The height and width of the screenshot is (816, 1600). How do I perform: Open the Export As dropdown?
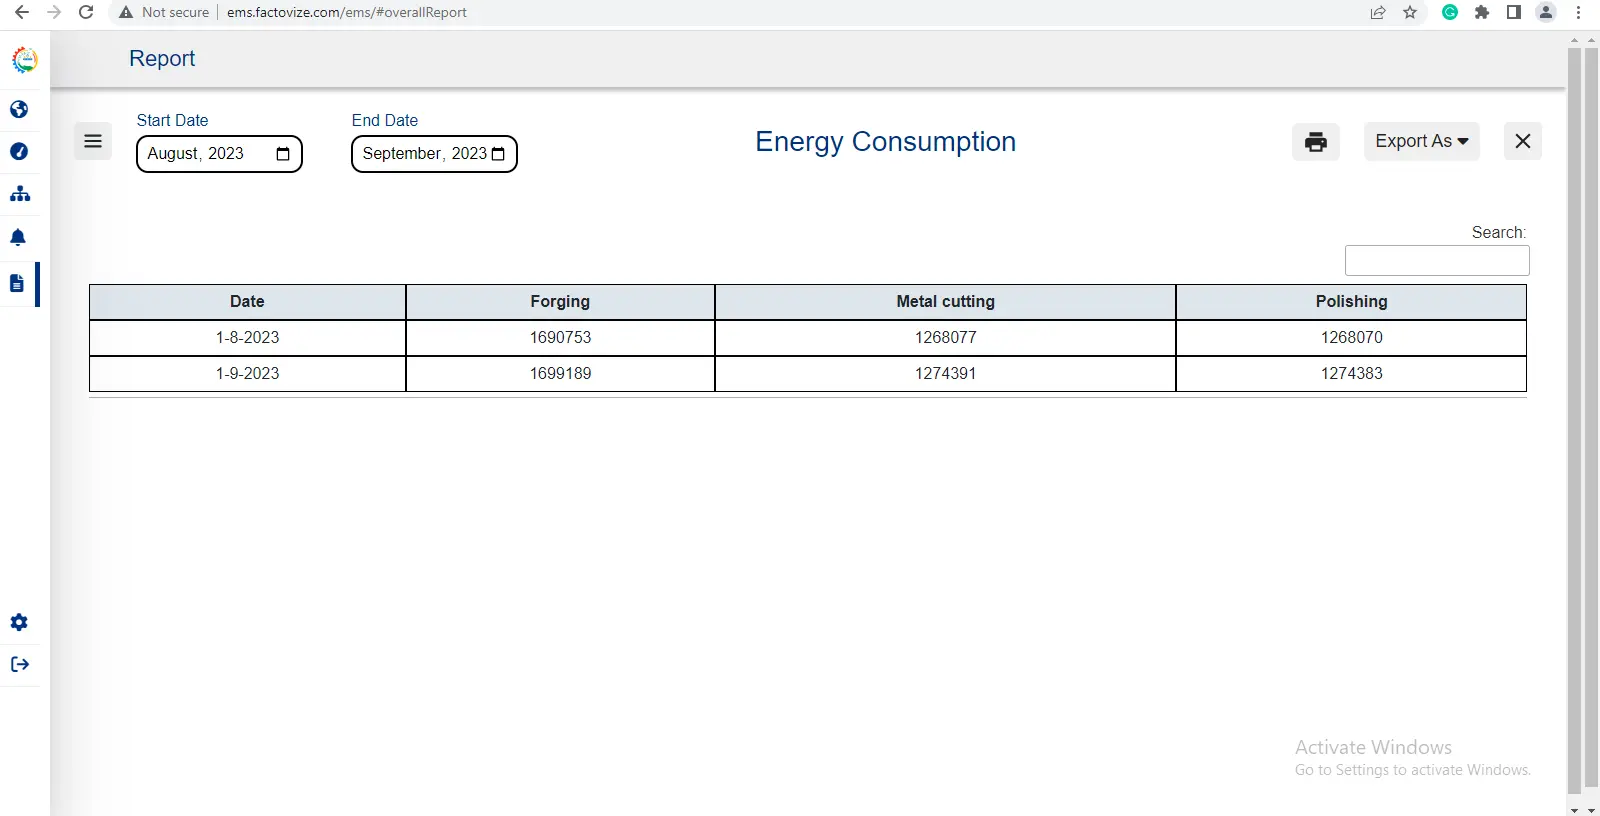(x=1422, y=141)
